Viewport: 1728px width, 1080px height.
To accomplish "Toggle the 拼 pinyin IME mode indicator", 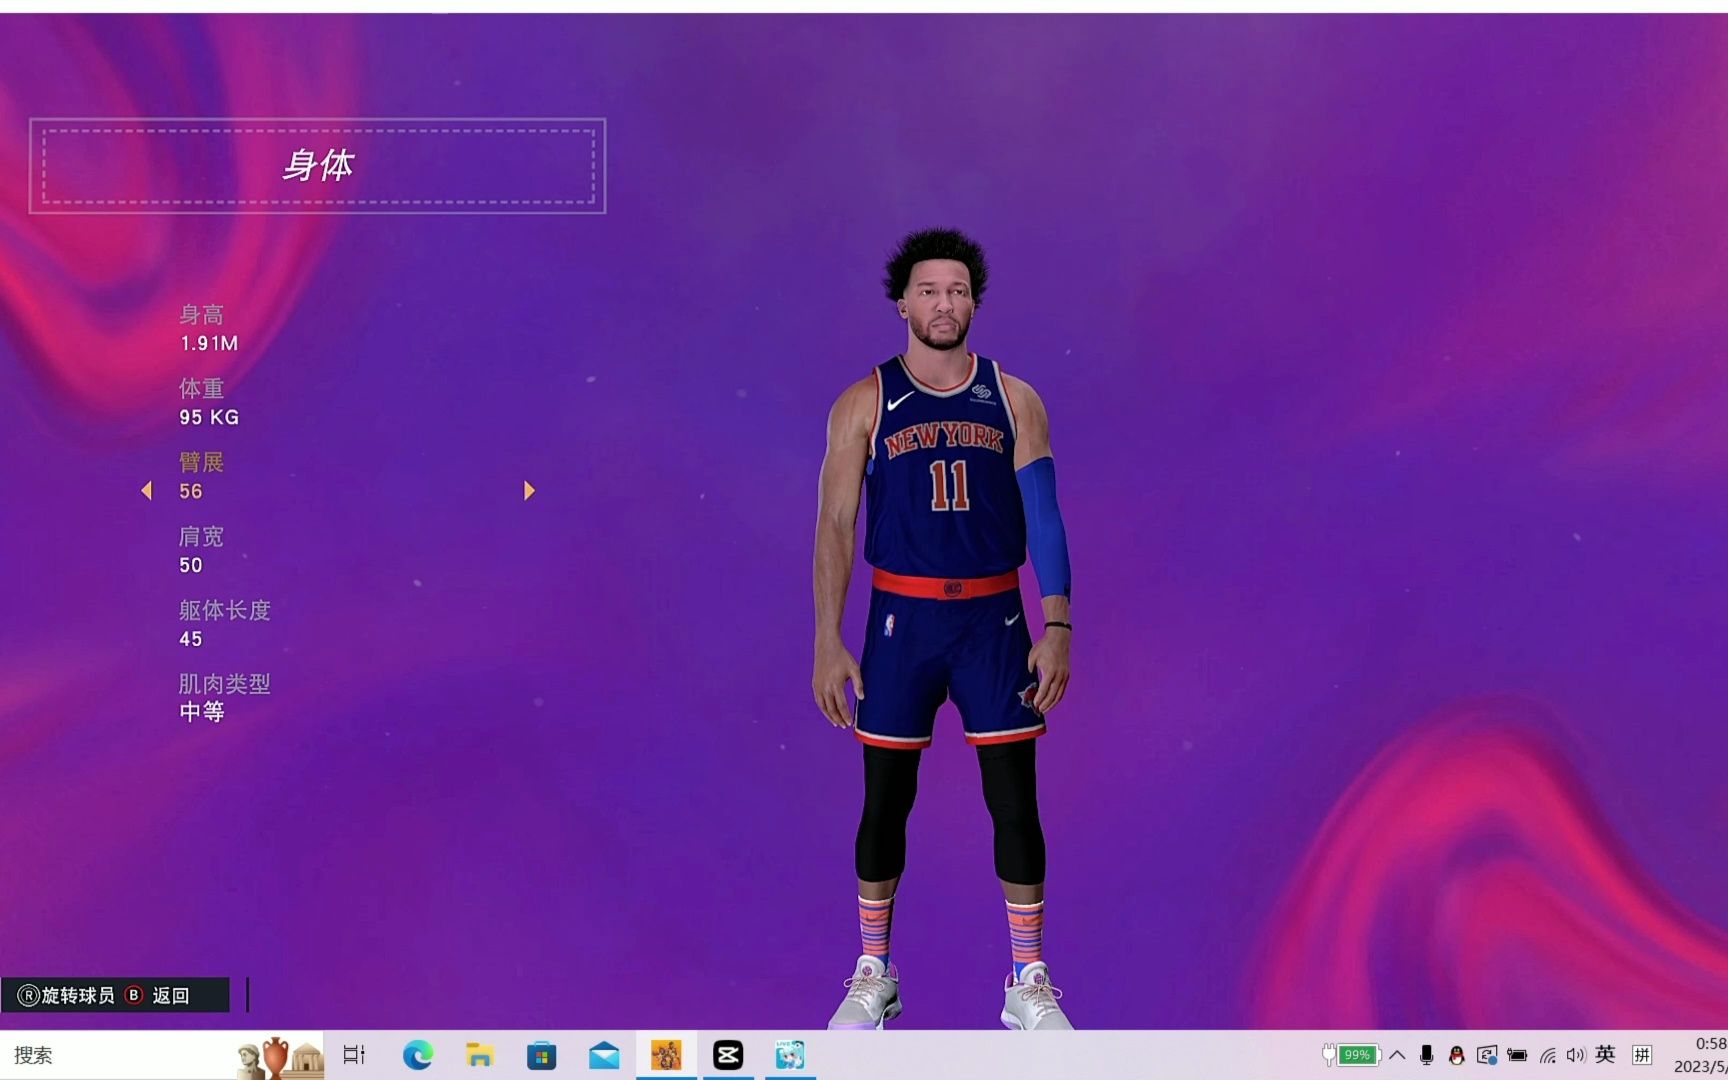I will (x=1642, y=1055).
